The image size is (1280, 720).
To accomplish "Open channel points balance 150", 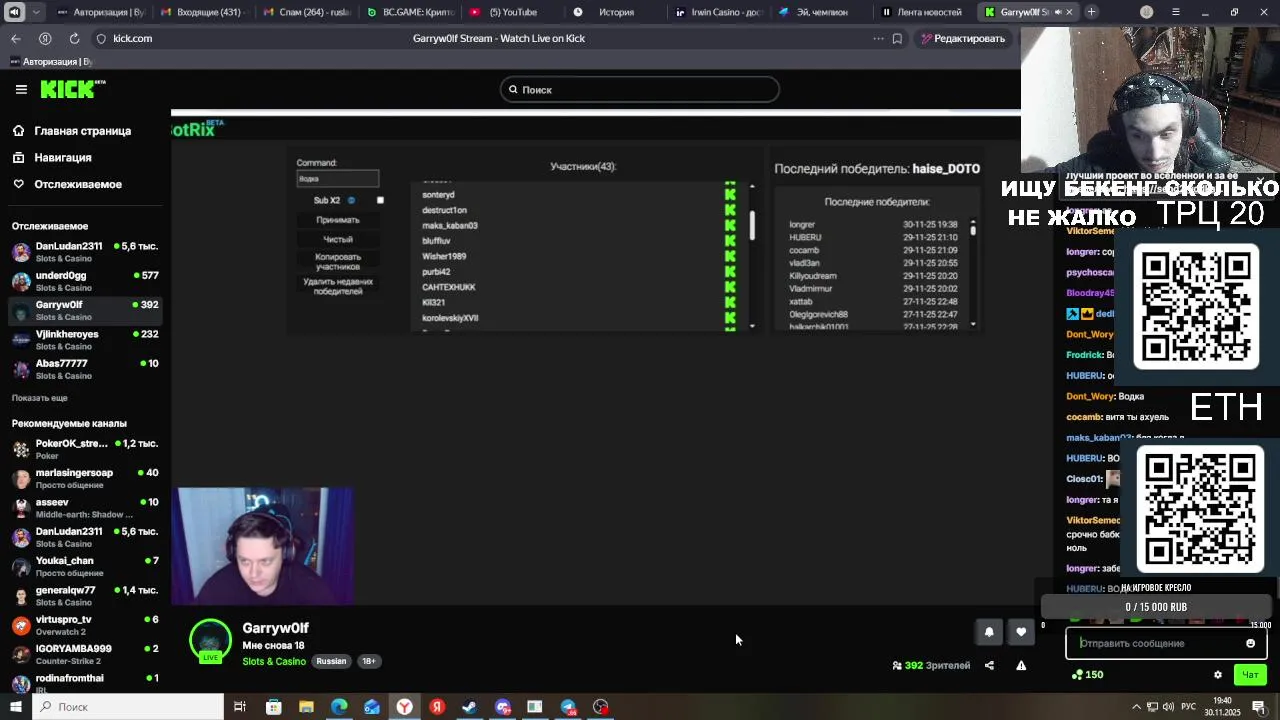I will (1087, 675).
